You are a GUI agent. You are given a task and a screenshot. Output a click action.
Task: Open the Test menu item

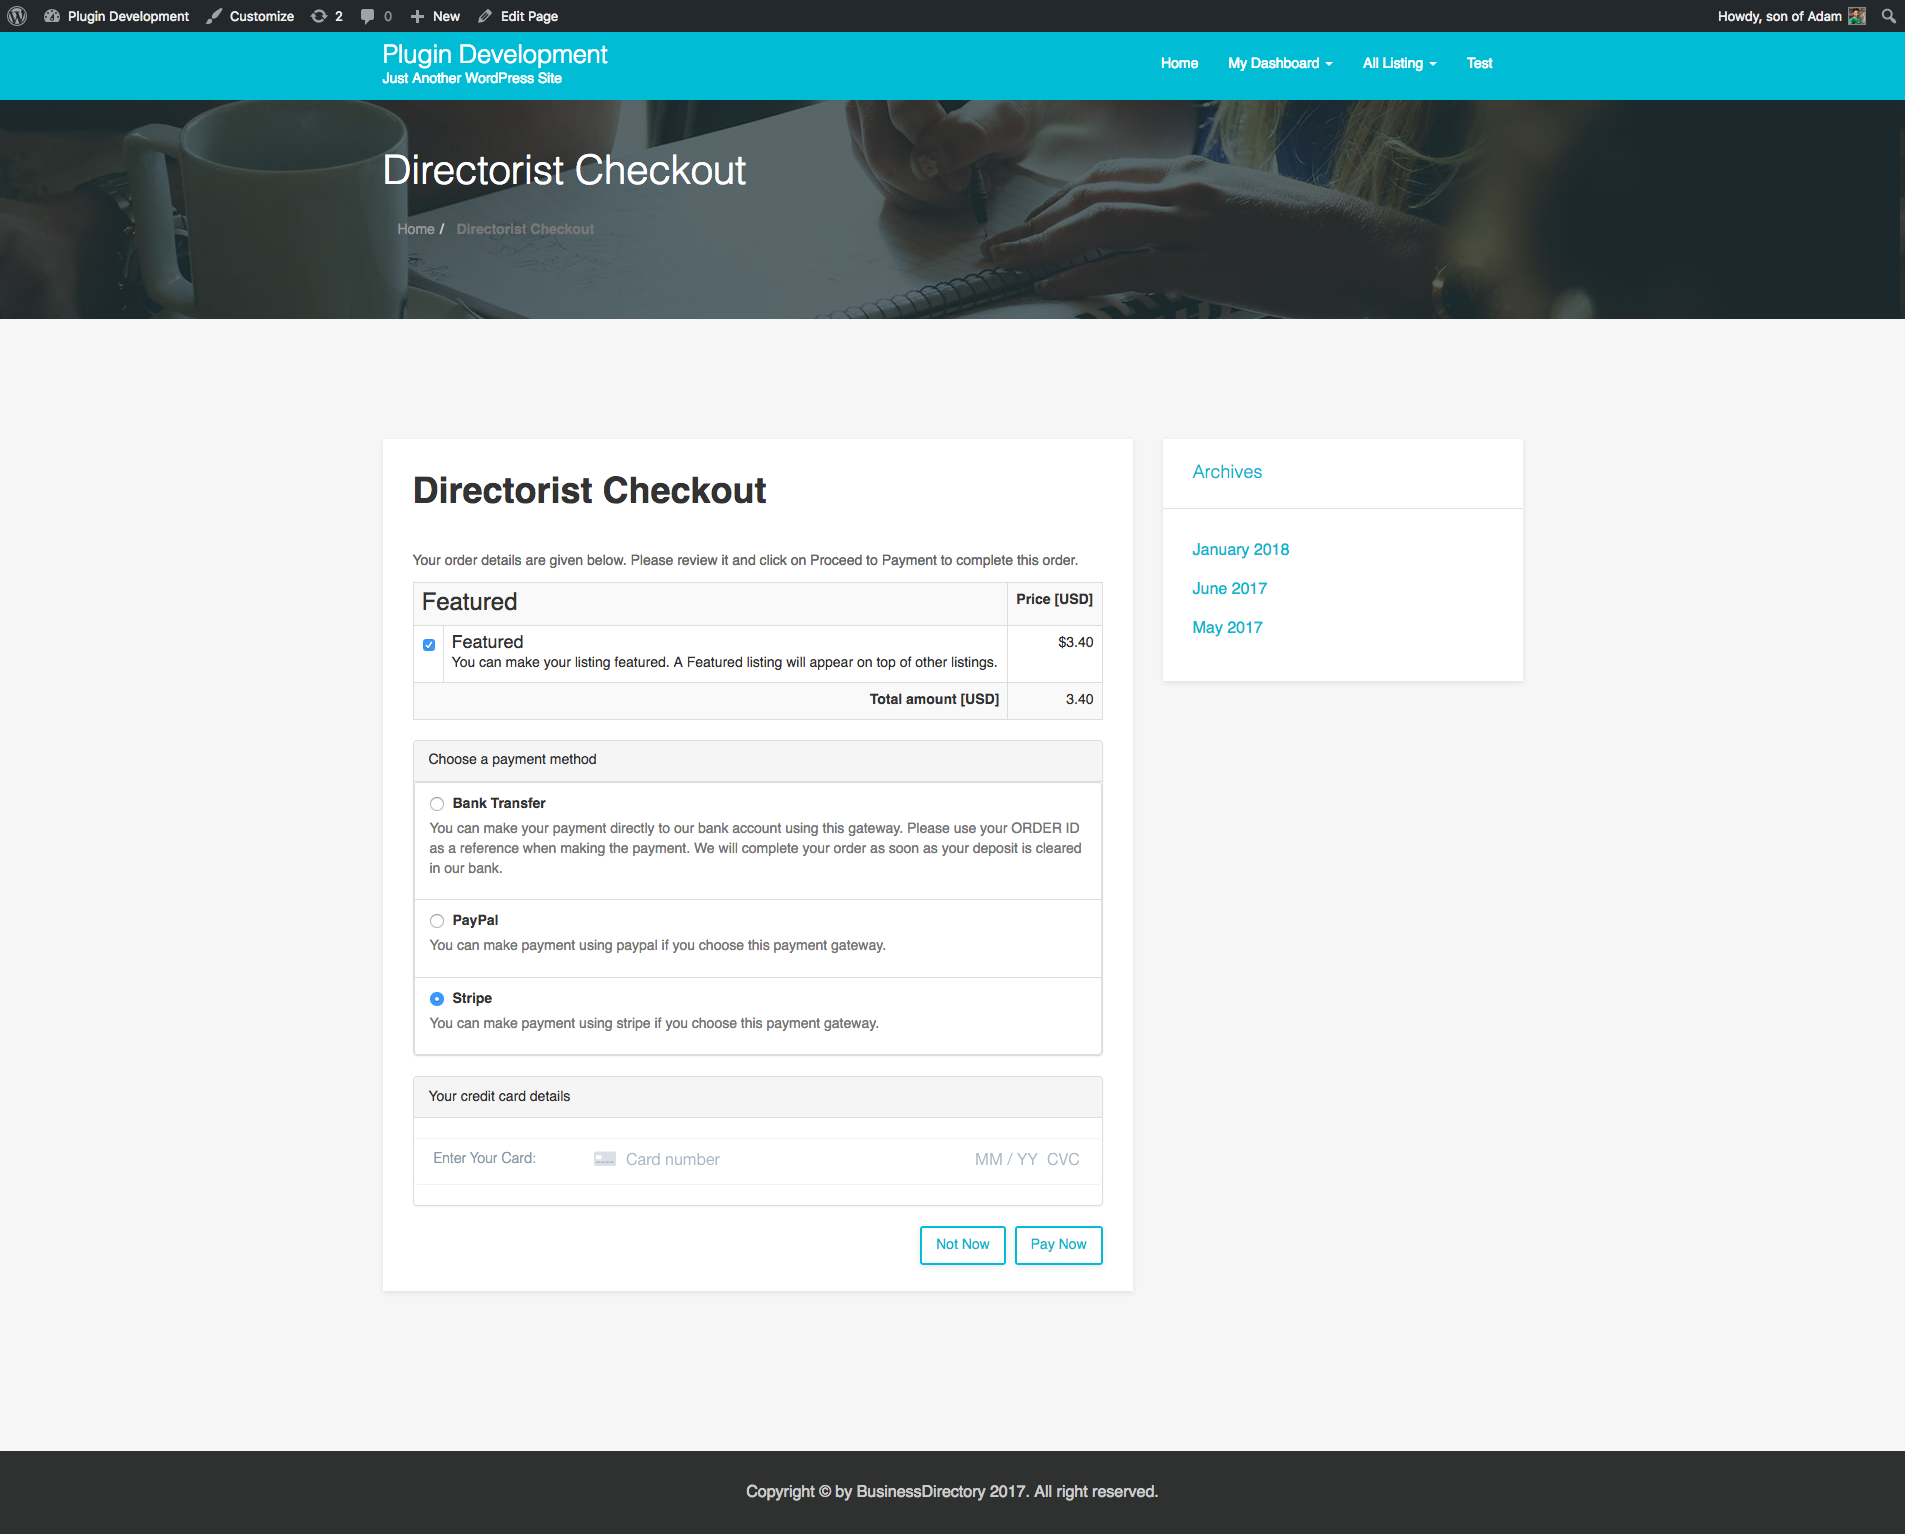point(1479,63)
